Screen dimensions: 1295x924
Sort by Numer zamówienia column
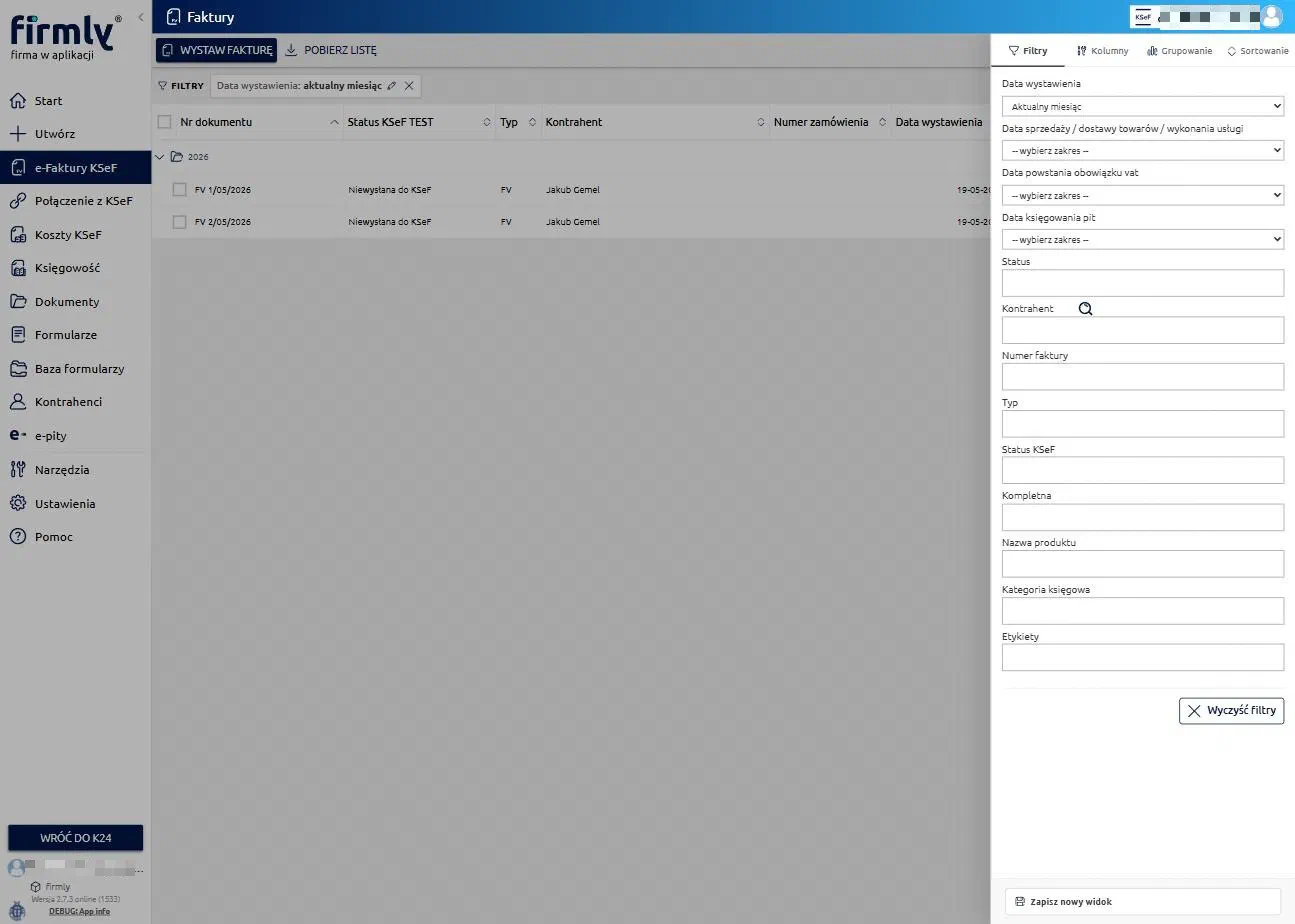(x=882, y=122)
